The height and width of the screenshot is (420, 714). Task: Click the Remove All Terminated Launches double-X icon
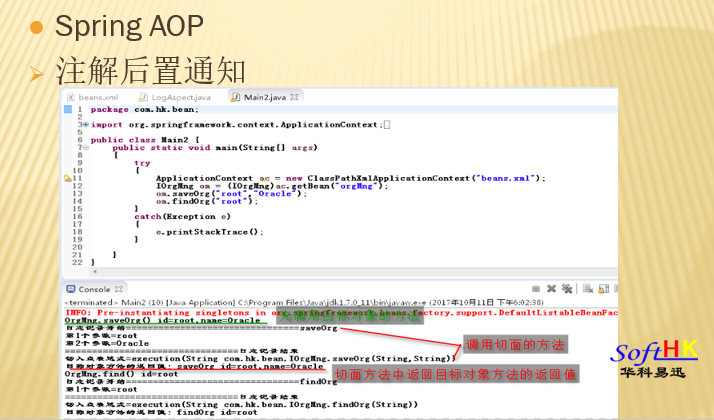(566, 289)
